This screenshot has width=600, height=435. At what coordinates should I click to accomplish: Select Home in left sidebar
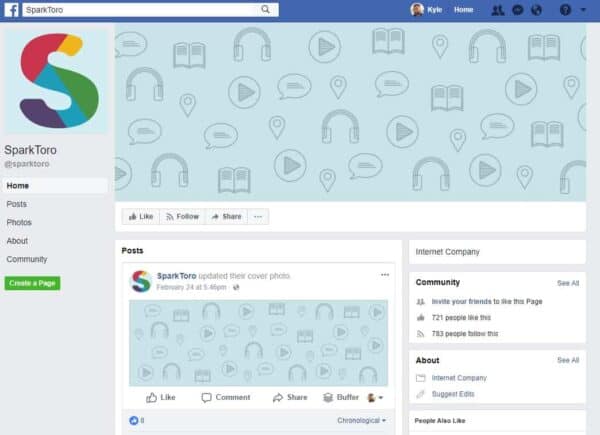pos(56,186)
